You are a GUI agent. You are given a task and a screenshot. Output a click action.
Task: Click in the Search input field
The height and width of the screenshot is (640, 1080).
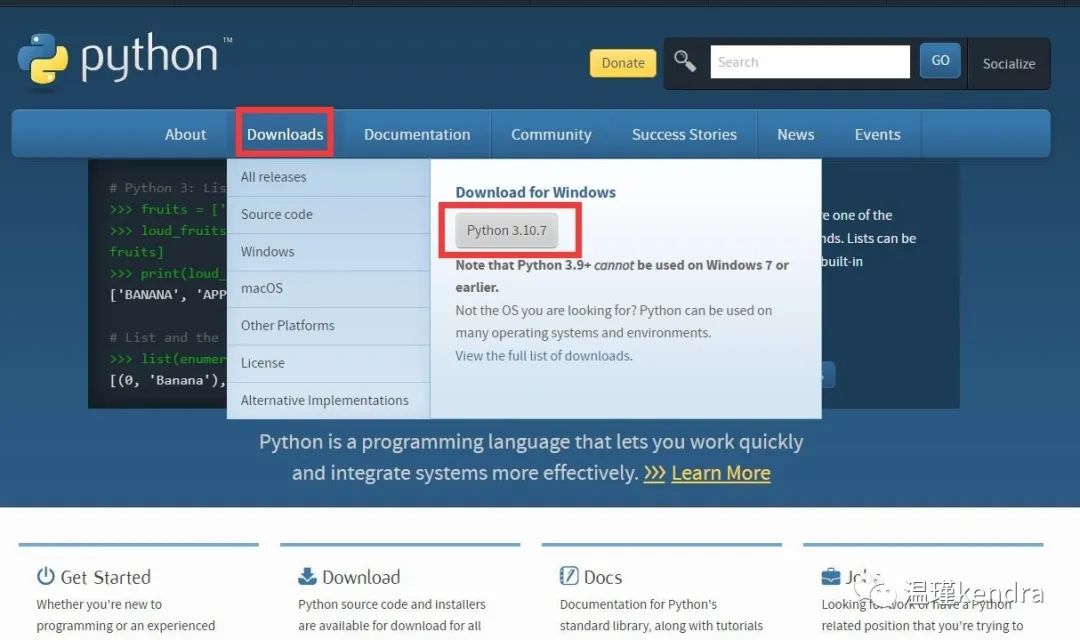pyautogui.click(x=810, y=62)
